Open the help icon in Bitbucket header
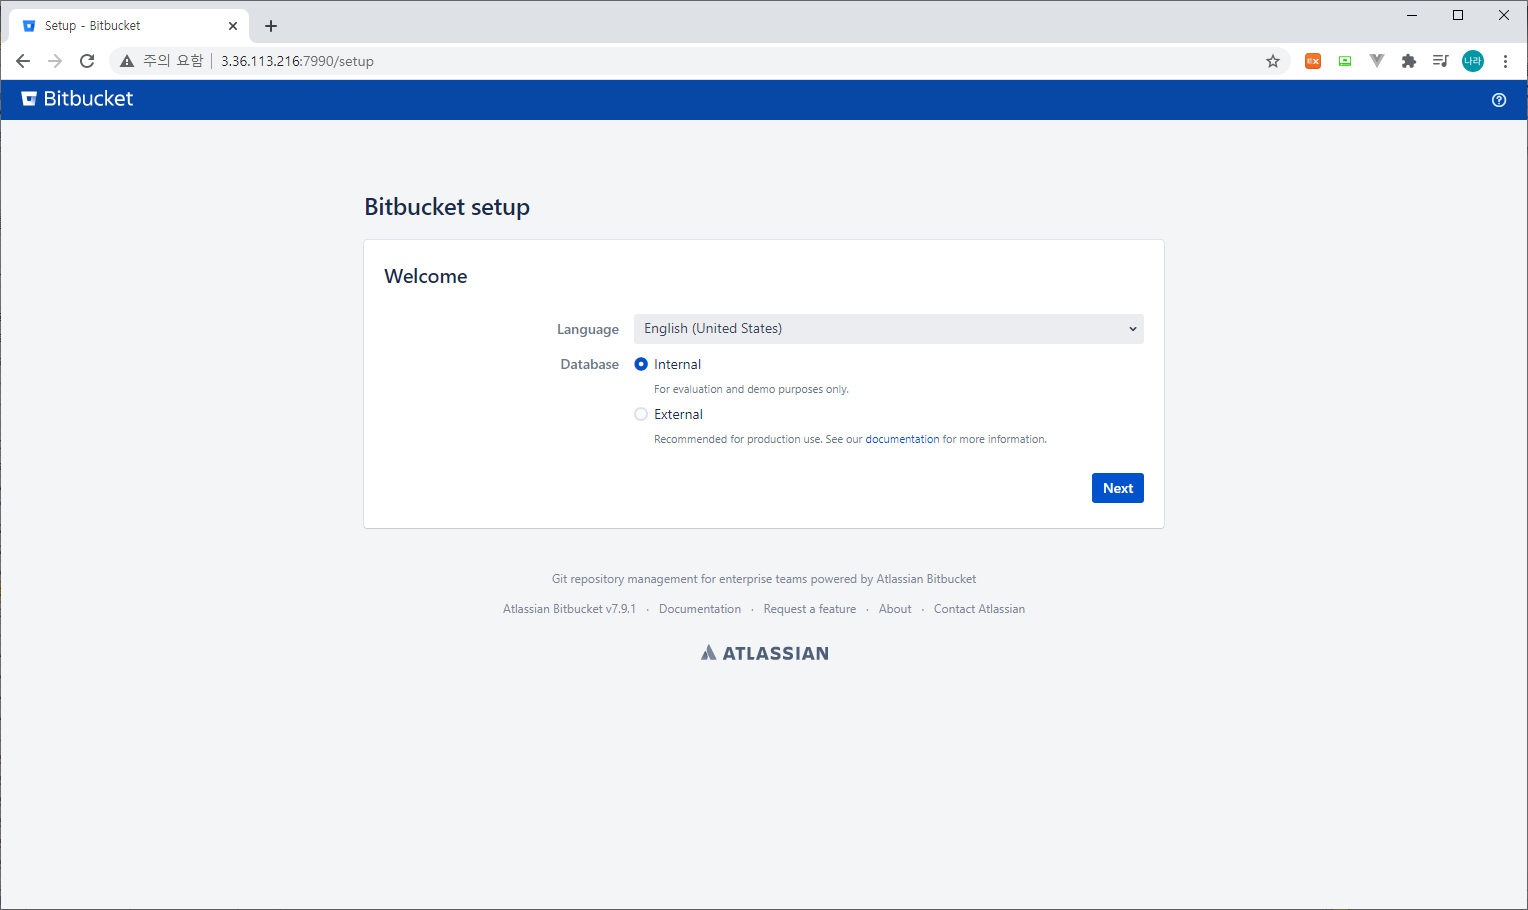Screen dimensions: 1528x910 click(1498, 100)
